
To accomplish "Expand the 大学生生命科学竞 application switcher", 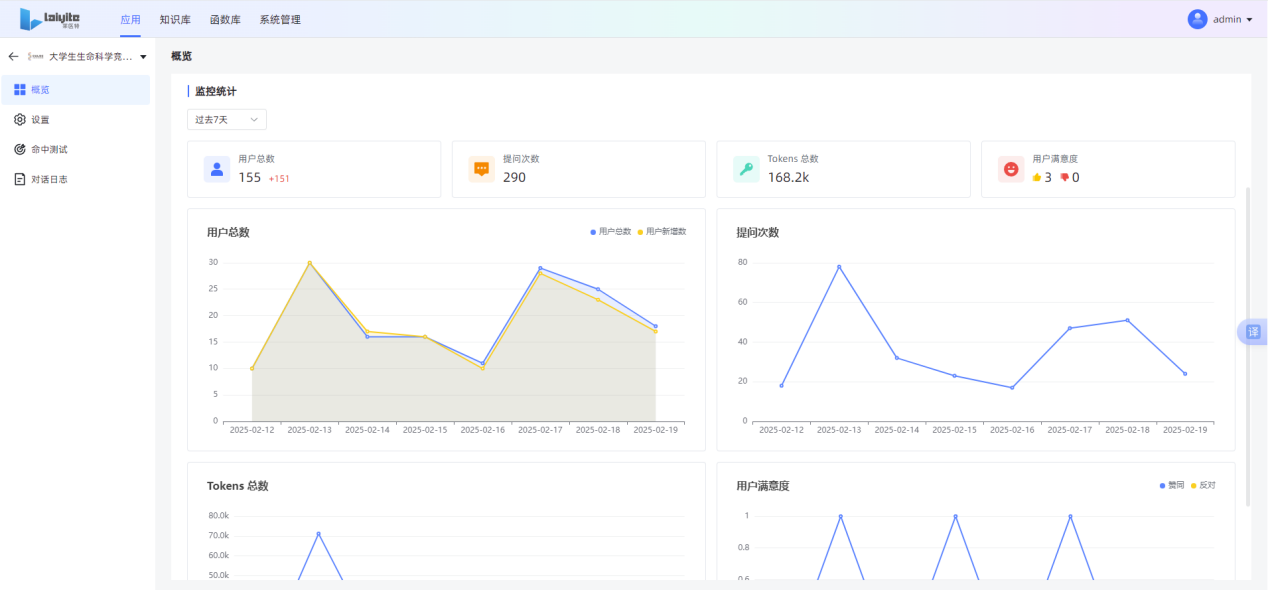I will pyautogui.click(x=143, y=57).
